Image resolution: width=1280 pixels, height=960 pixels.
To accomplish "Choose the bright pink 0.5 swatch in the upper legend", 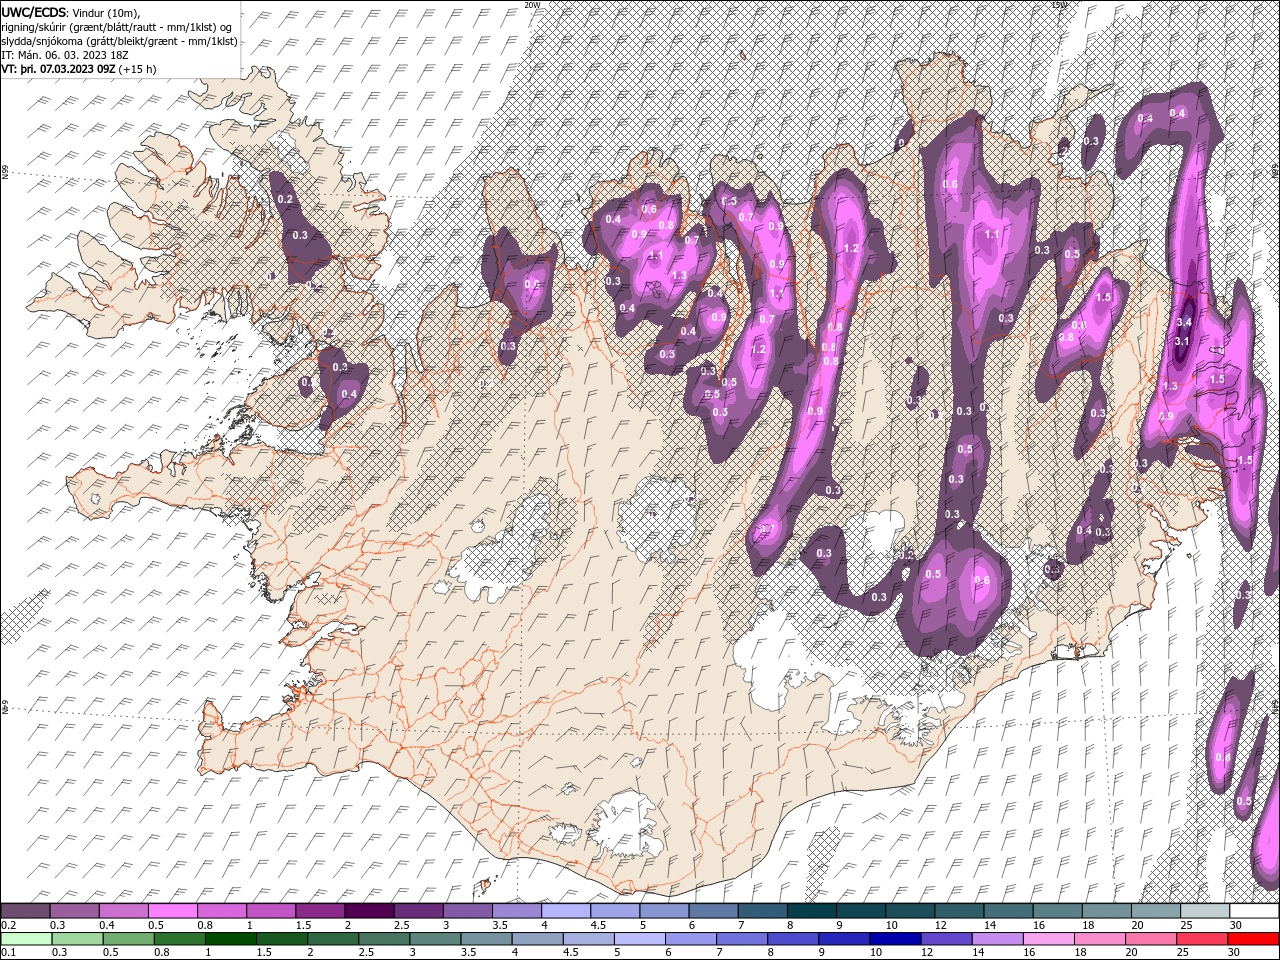I will point(172,911).
